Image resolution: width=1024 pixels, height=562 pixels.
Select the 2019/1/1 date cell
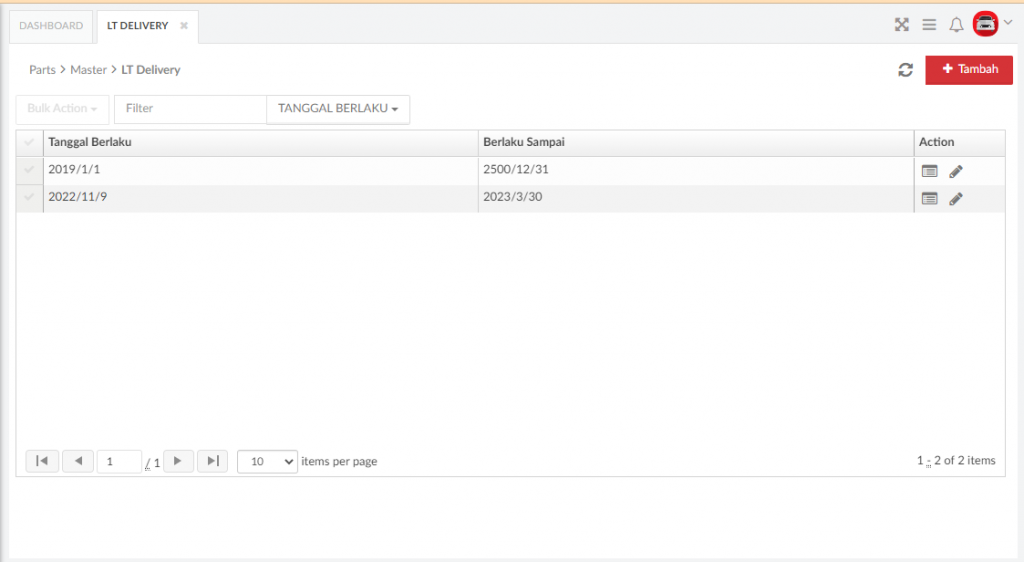coord(261,170)
